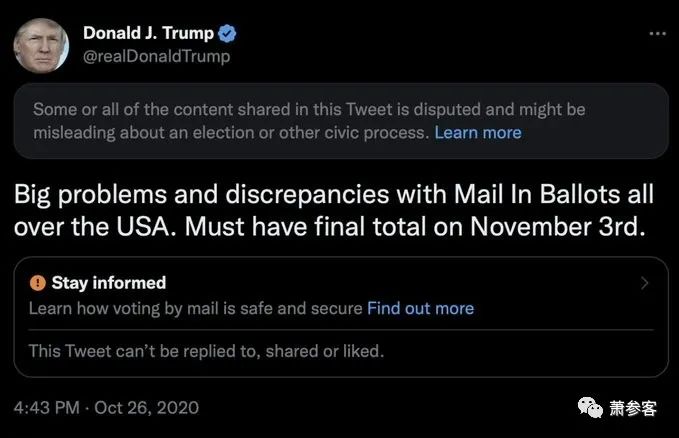Open the Donald J. Trump display name

pyautogui.click(x=149, y=33)
